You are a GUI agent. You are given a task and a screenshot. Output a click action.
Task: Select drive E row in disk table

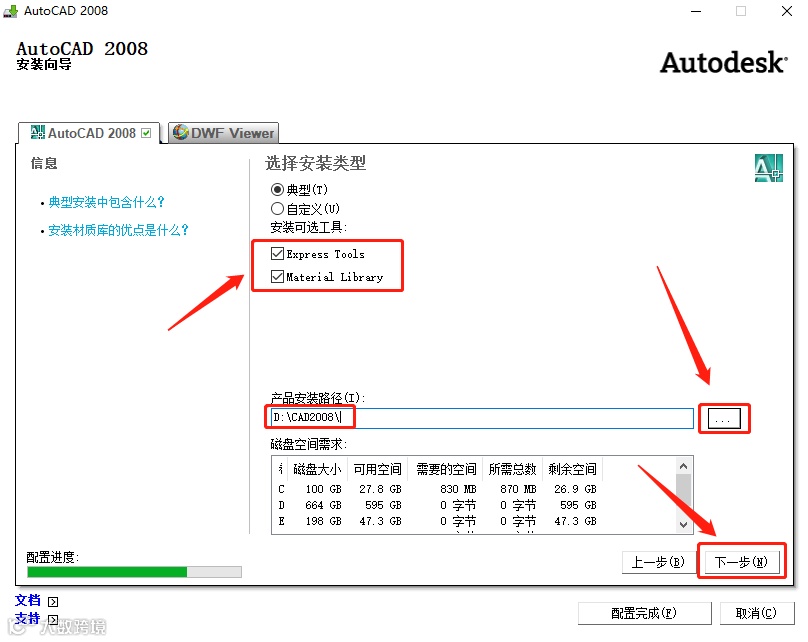point(437,521)
